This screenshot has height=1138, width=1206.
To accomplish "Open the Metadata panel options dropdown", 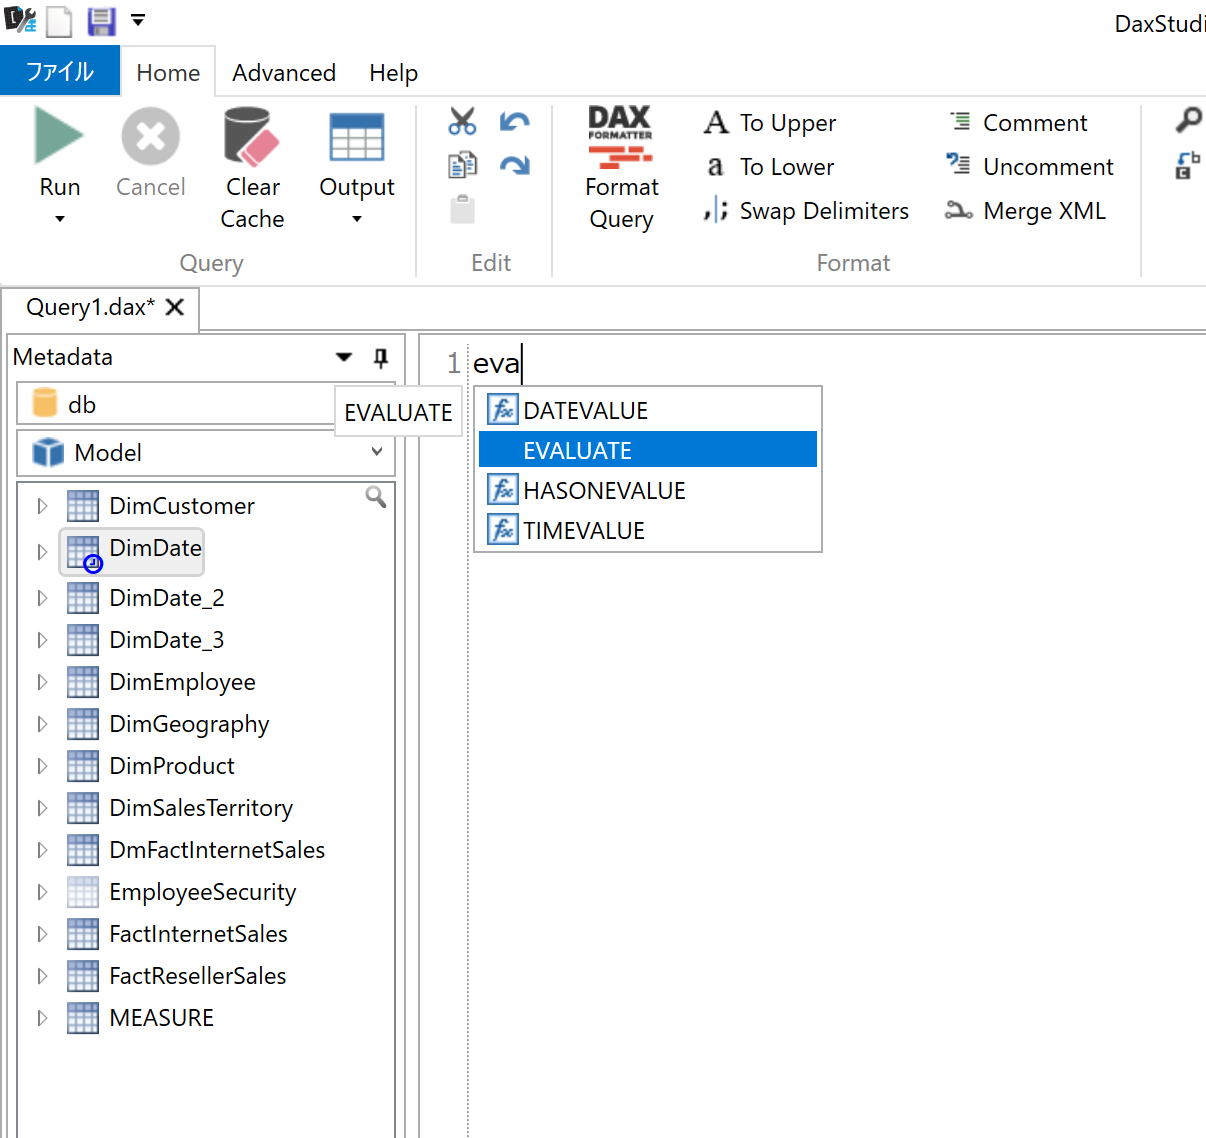I will point(344,357).
